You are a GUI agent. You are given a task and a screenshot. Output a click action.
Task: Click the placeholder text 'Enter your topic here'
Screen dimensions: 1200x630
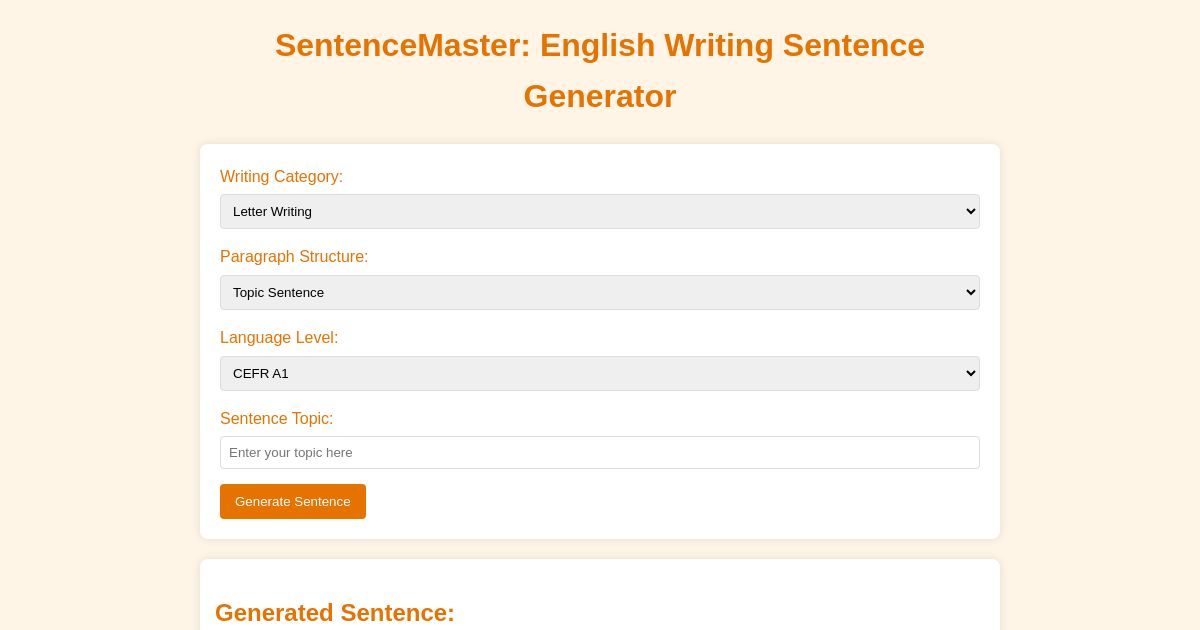[291, 452]
